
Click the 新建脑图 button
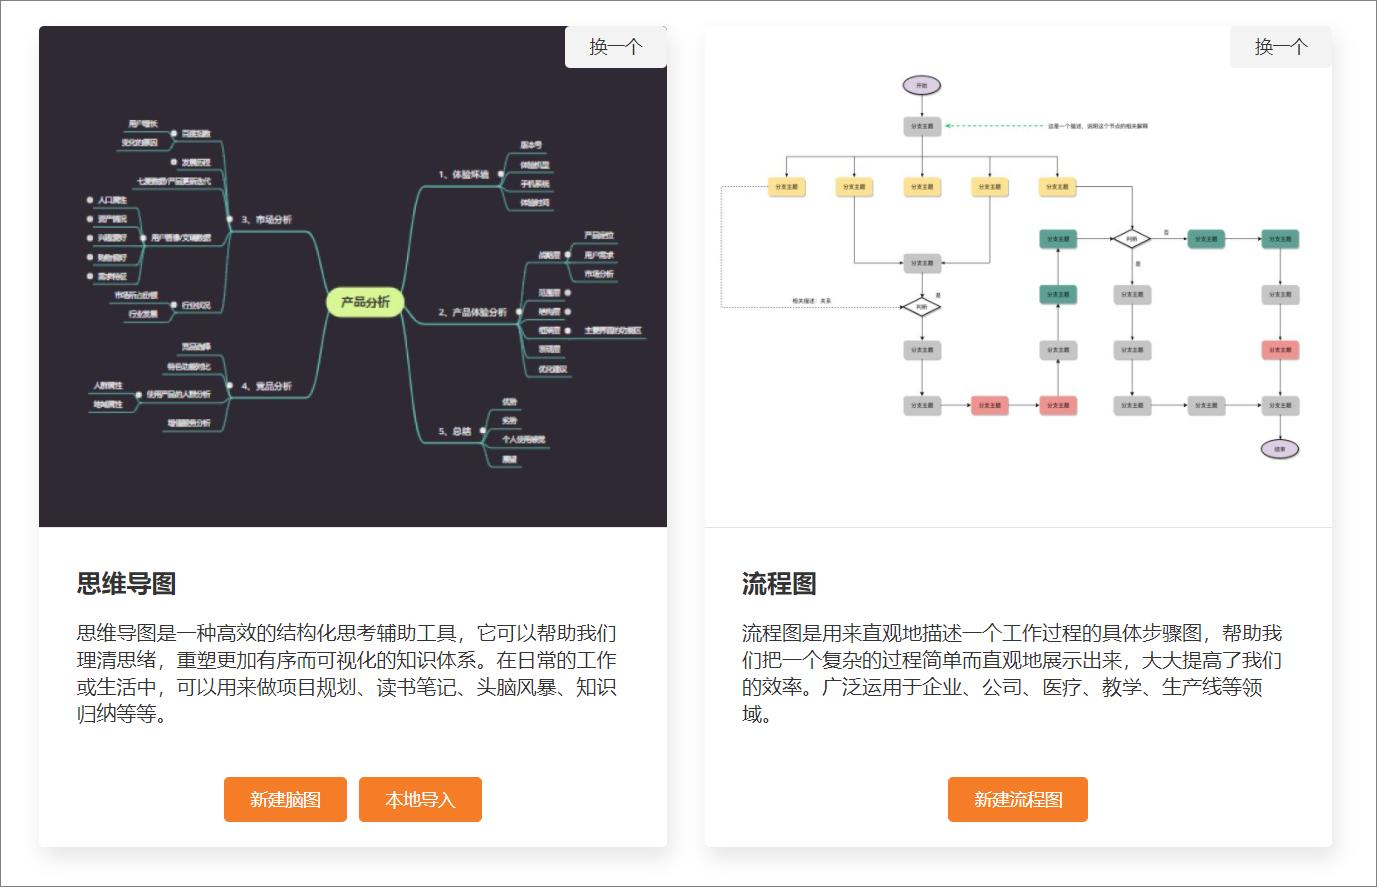tap(284, 799)
